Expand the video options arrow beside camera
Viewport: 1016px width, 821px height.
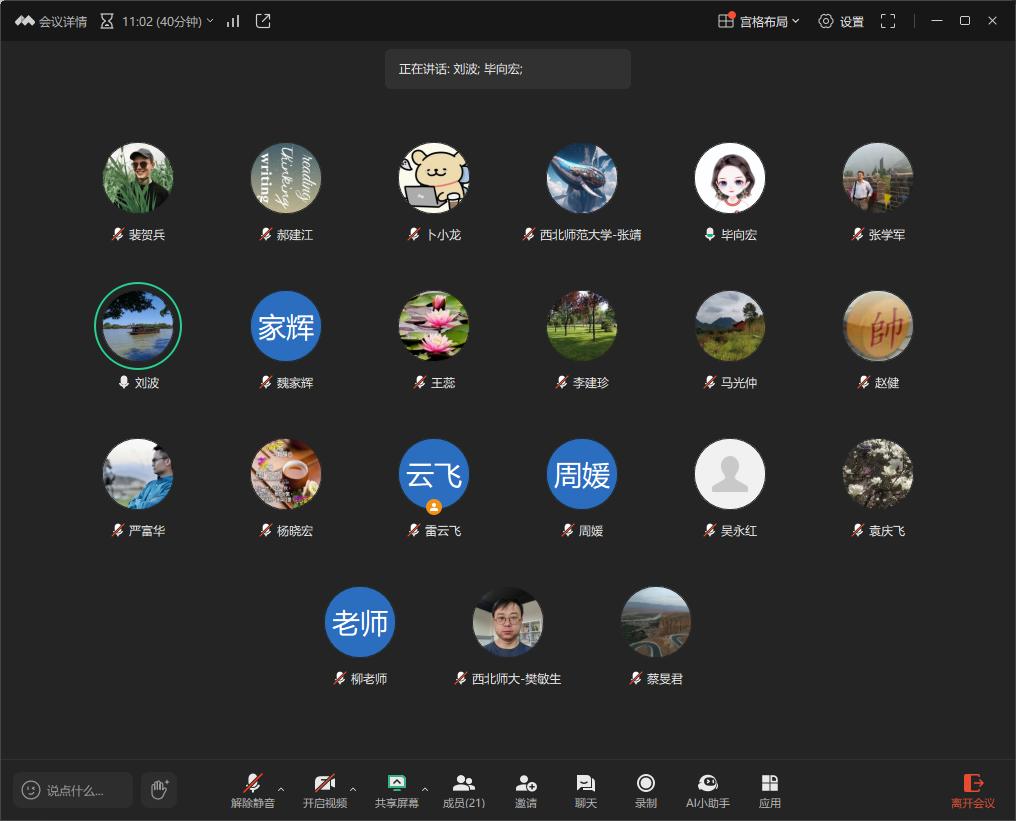coord(353,789)
